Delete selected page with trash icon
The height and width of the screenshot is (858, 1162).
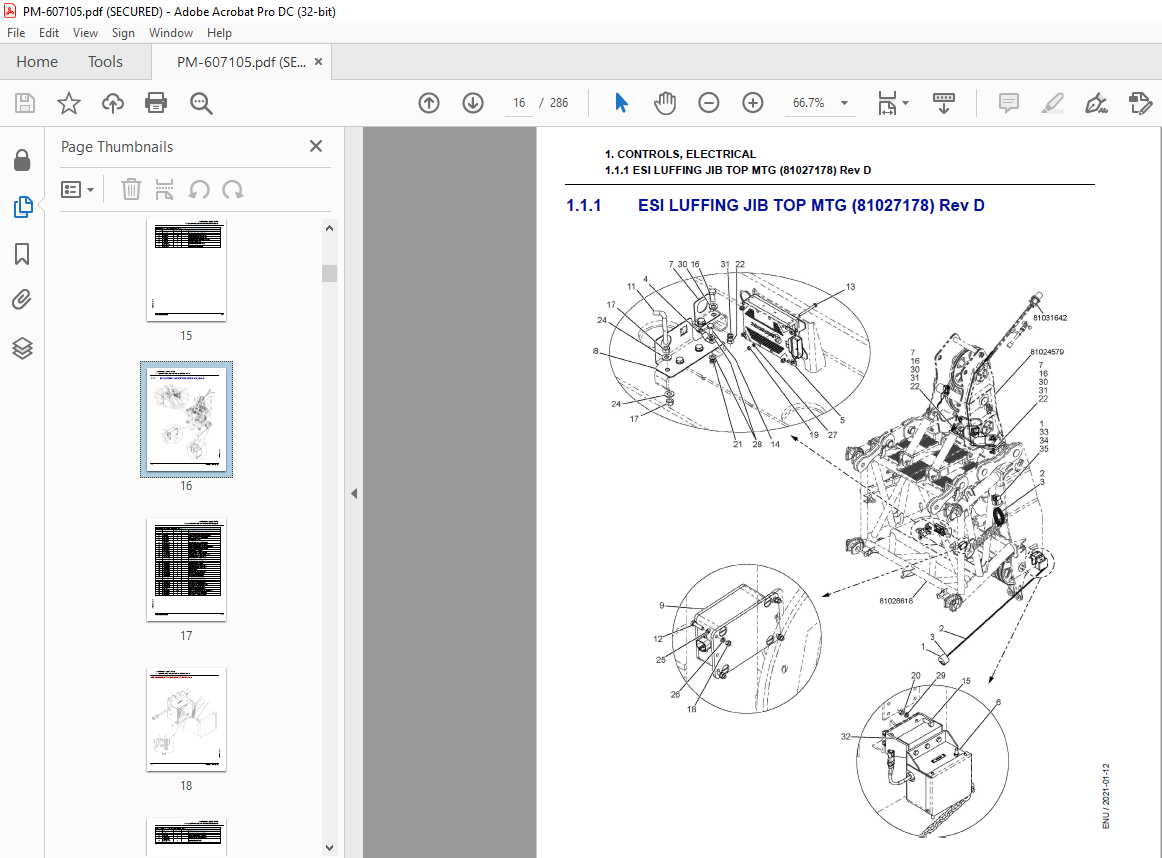pos(131,190)
